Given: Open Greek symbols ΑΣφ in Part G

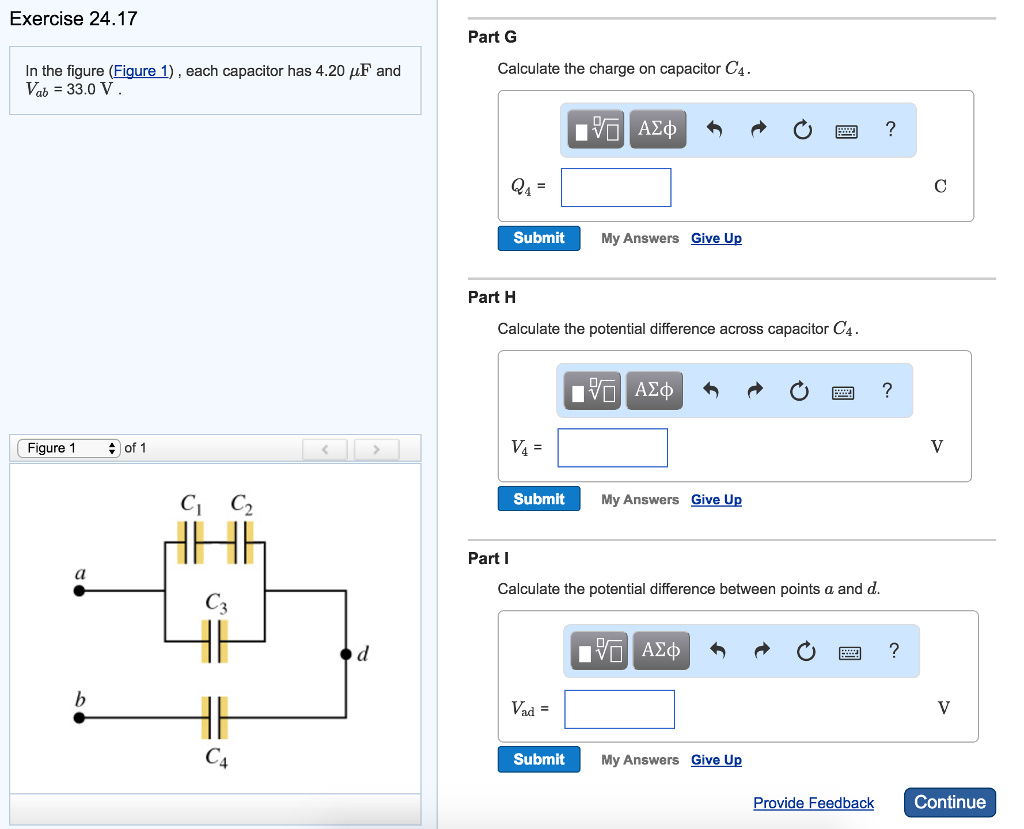Looking at the screenshot, I should [657, 129].
